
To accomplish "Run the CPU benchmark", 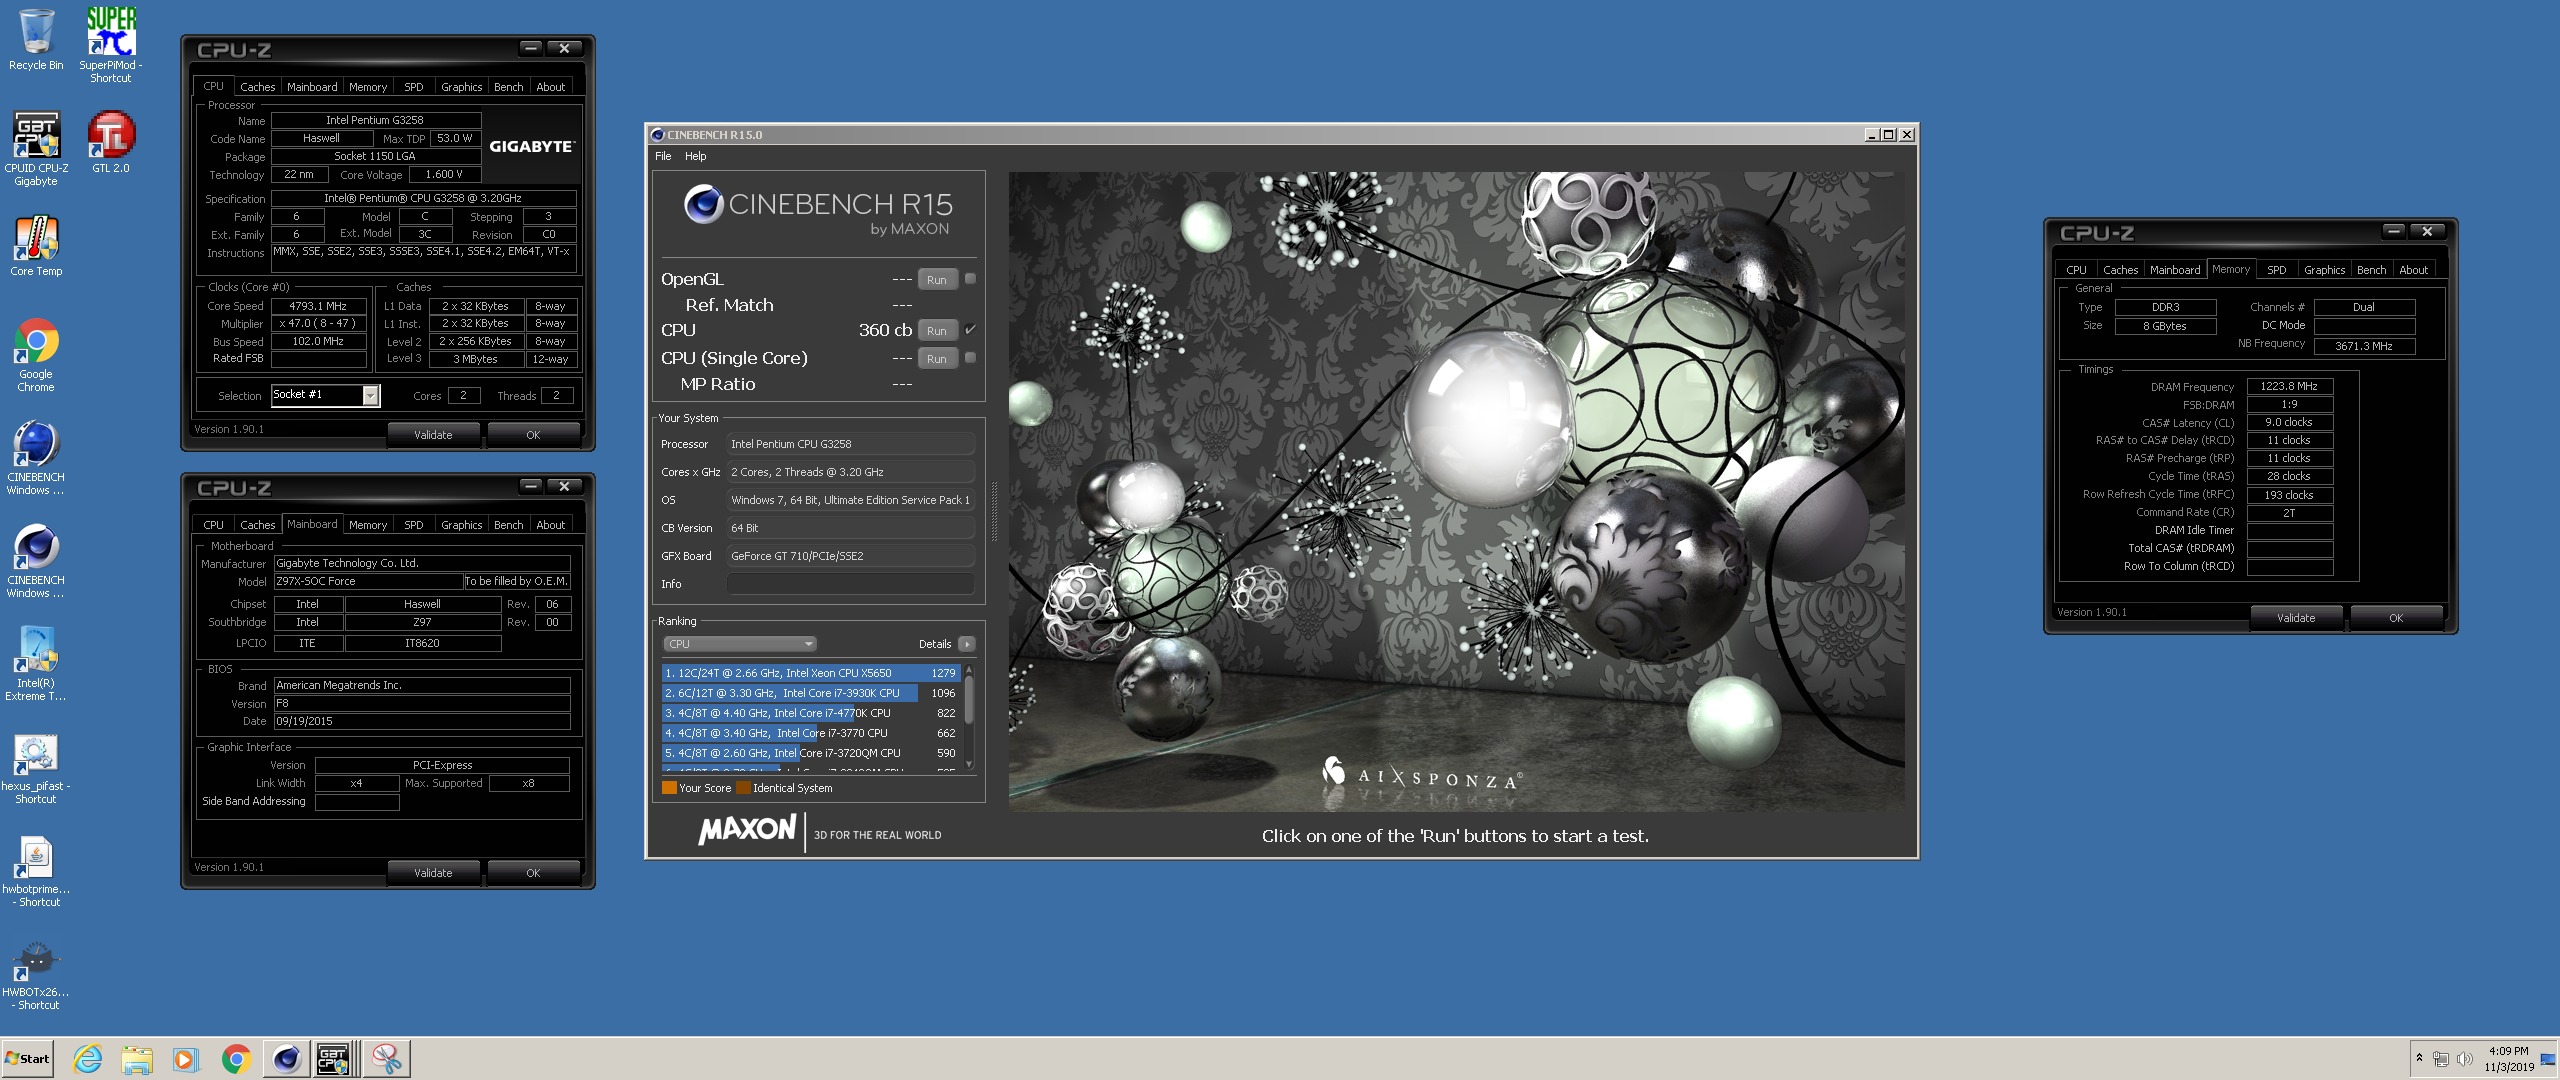I will 937,331.
